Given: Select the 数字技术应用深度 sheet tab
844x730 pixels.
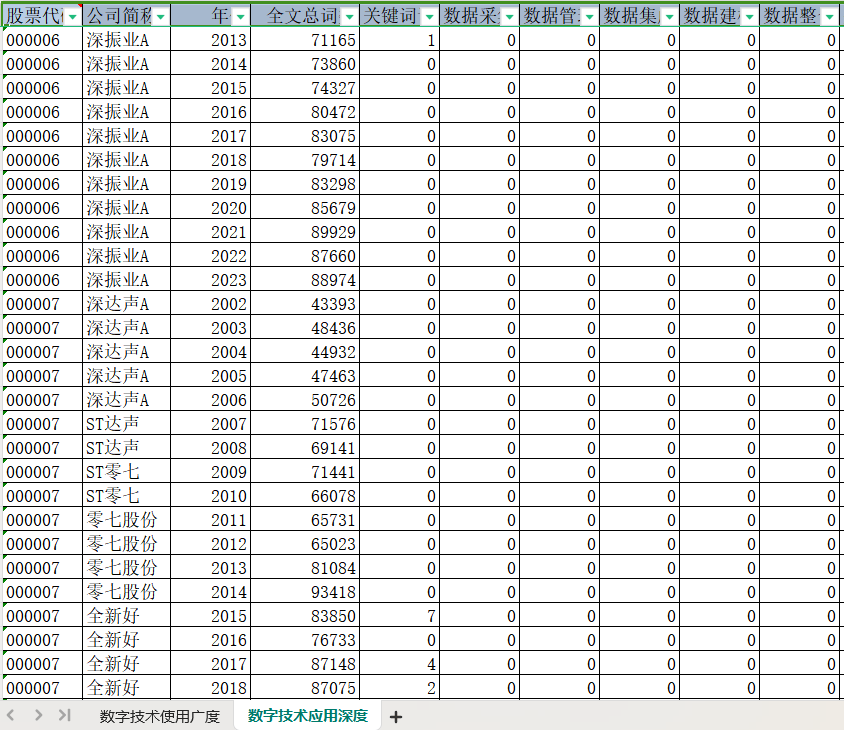Looking at the screenshot, I should coord(307,715).
